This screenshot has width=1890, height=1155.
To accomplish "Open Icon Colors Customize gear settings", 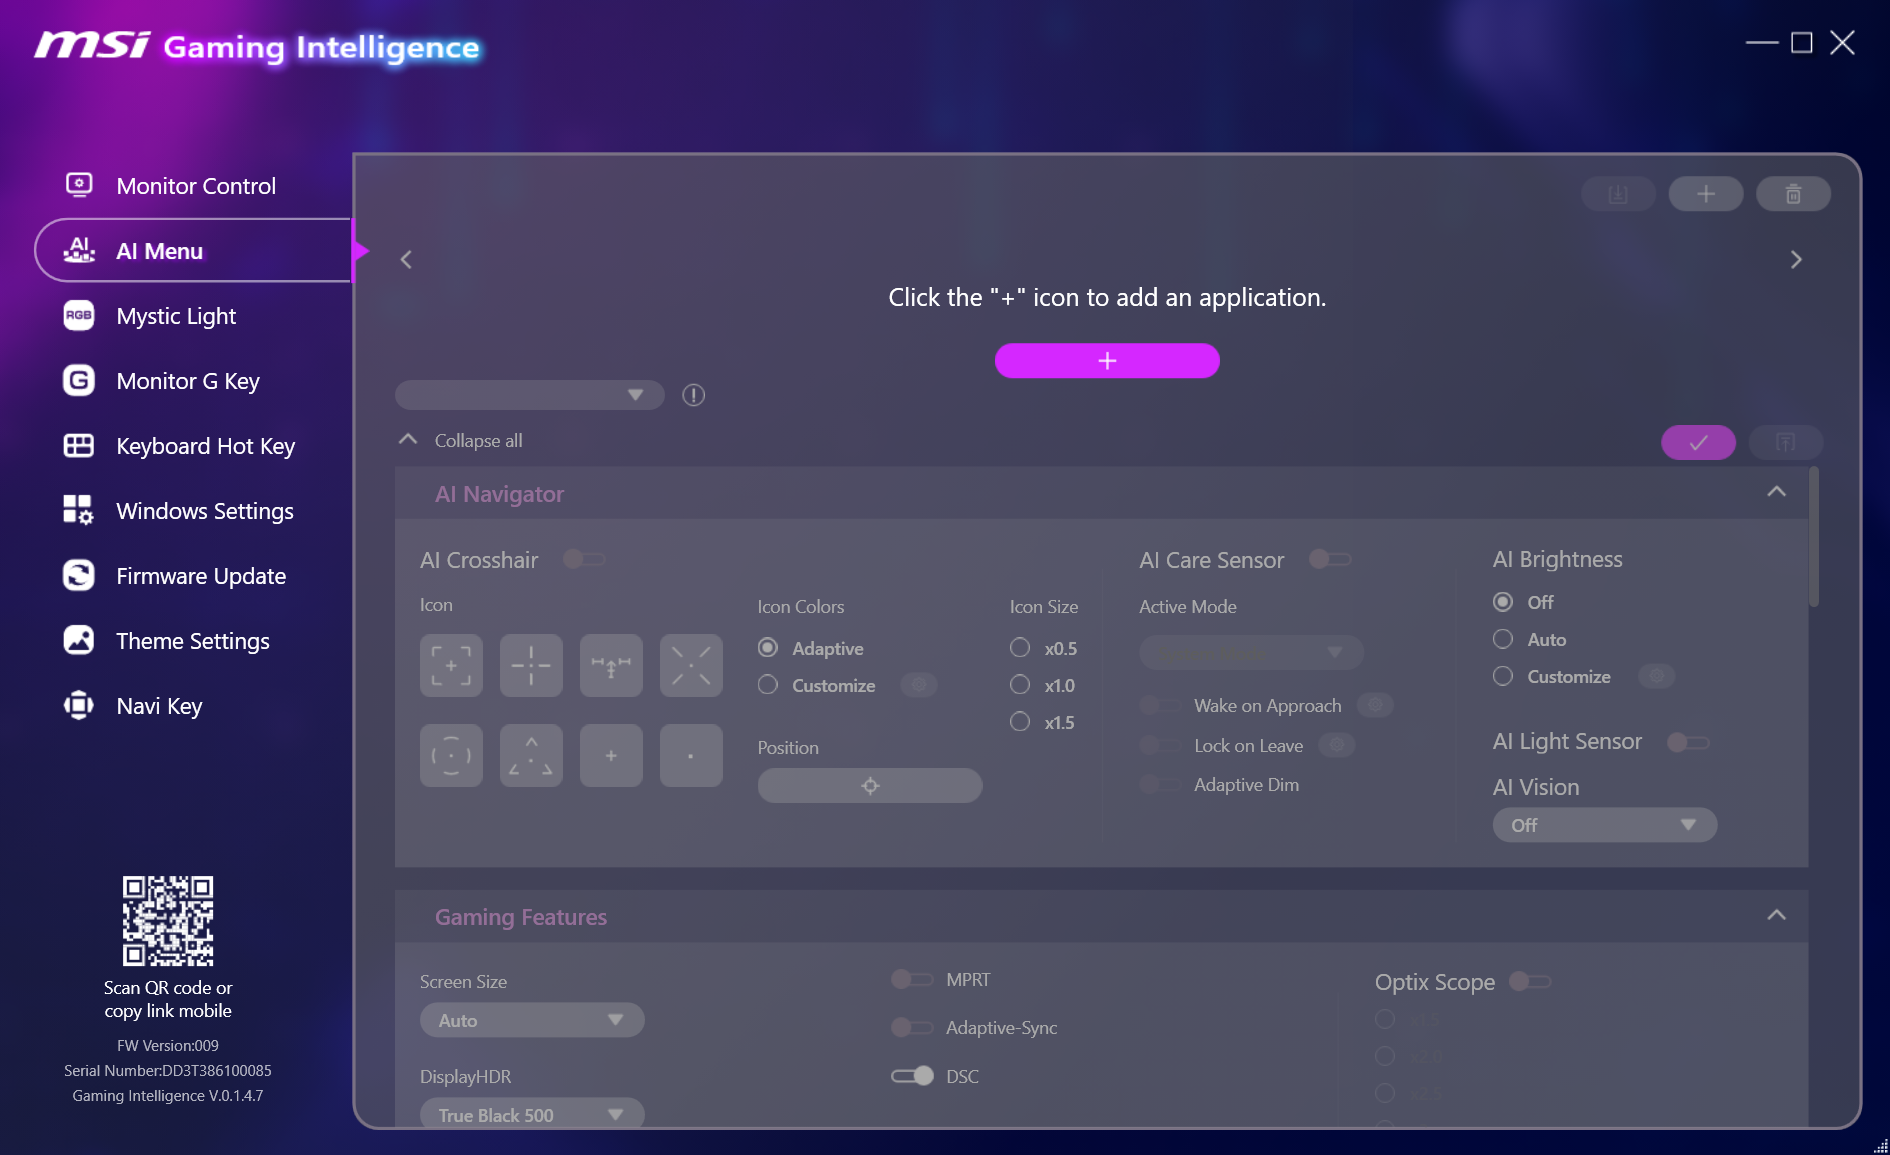I will point(919,685).
